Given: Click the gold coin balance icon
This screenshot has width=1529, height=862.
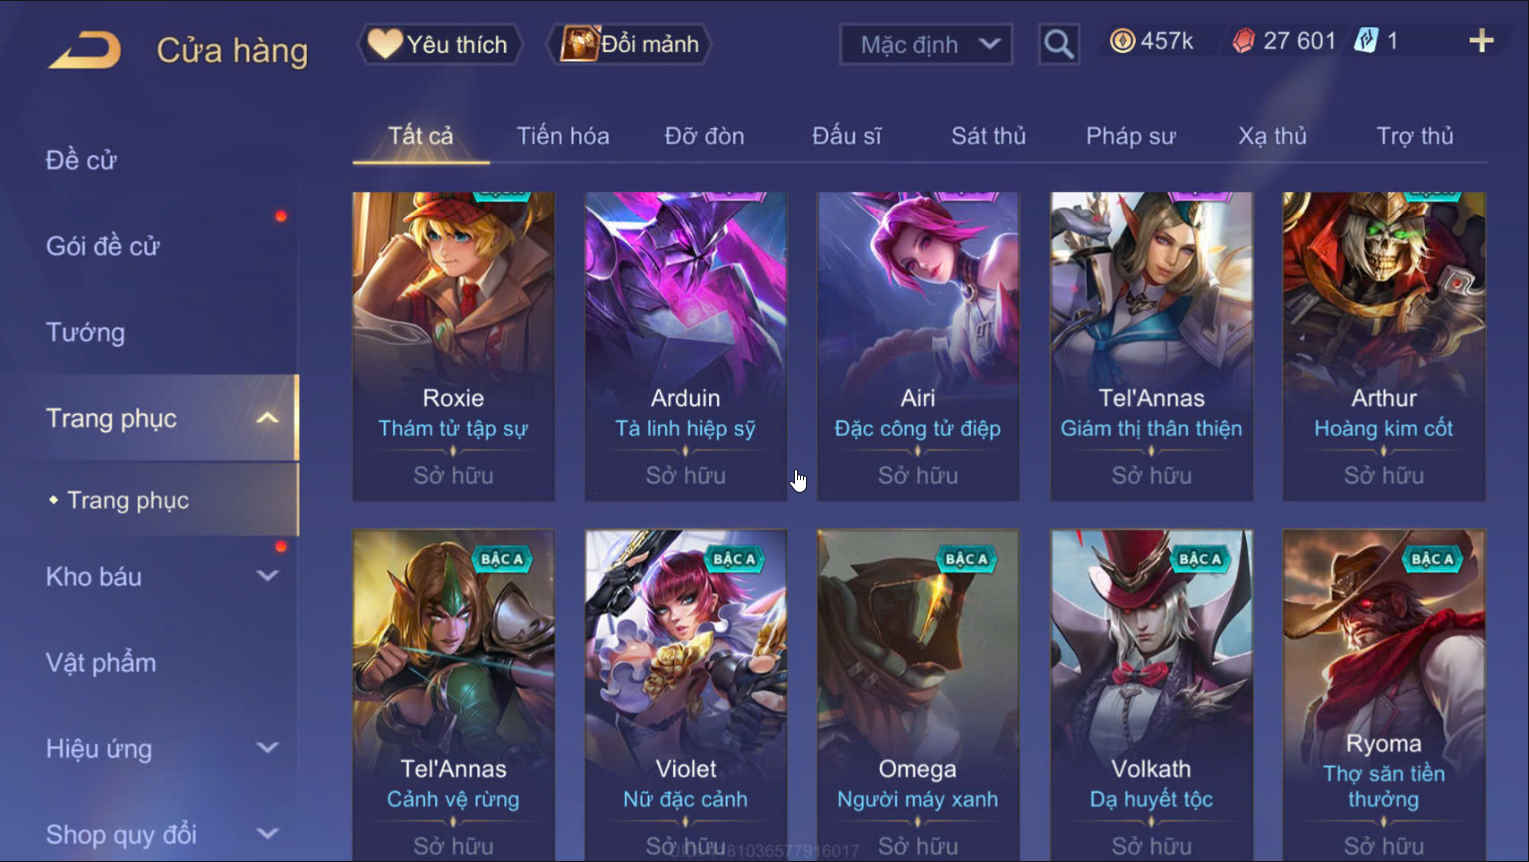Looking at the screenshot, I should pyautogui.click(x=1122, y=41).
